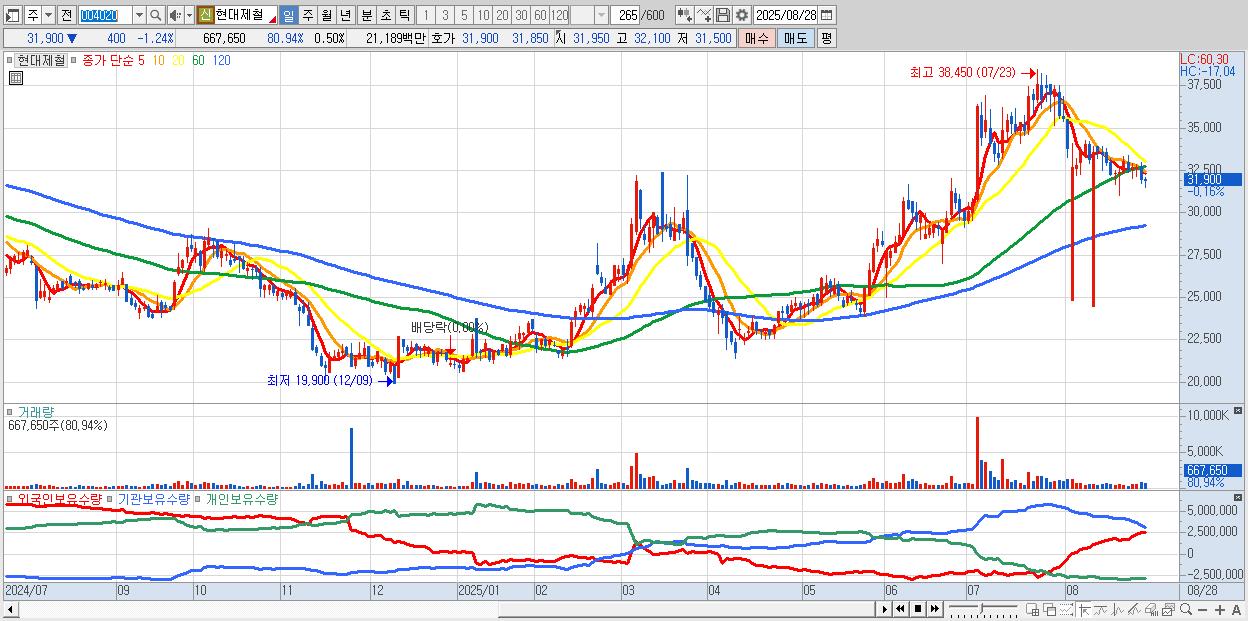1248x621 pixels.
Task: Click the 매수 buy button
Action: click(x=757, y=38)
